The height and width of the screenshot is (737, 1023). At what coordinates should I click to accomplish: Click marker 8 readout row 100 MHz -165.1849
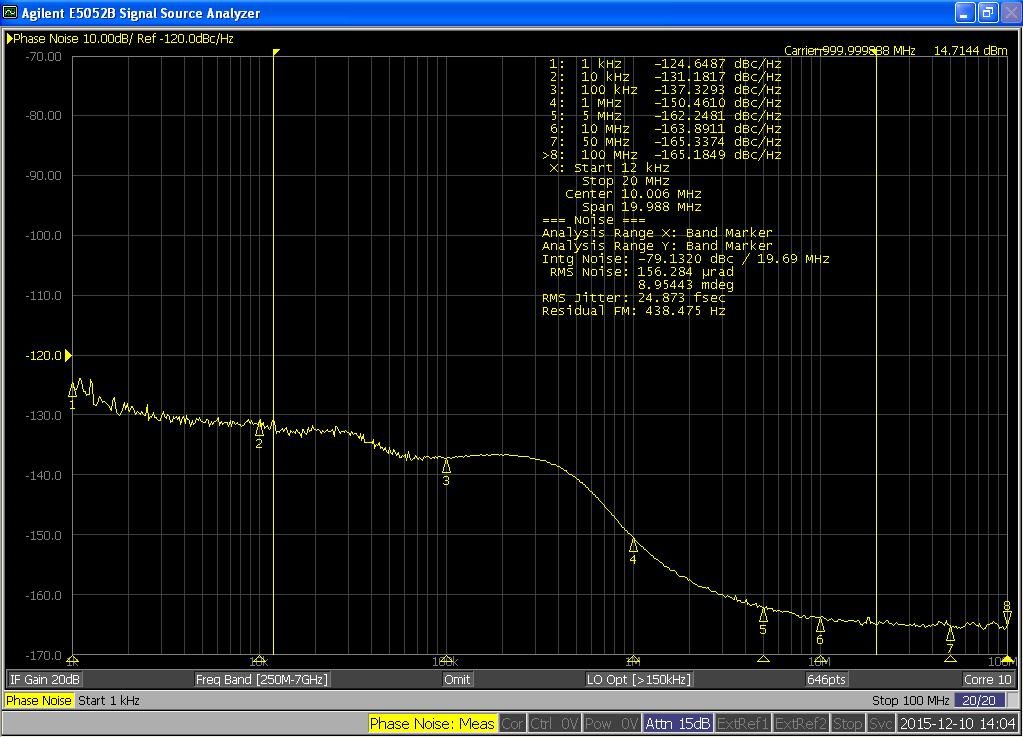[x=662, y=155]
